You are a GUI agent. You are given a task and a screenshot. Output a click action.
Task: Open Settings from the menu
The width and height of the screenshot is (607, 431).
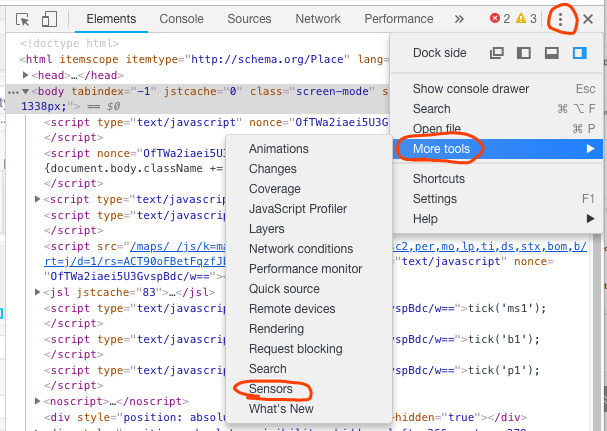click(498, 199)
